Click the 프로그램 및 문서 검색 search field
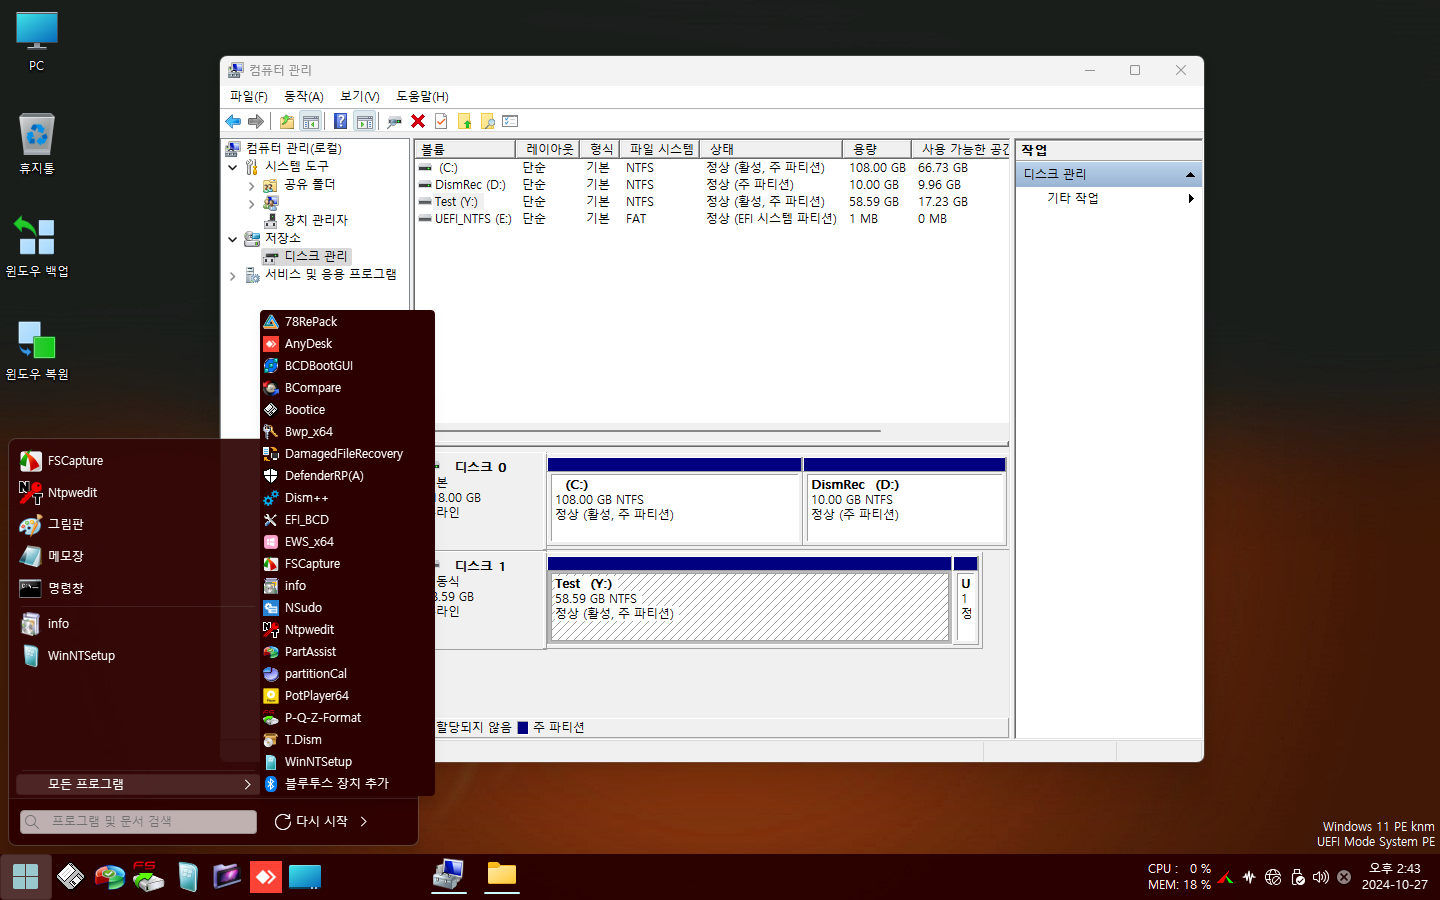 point(138,821)
